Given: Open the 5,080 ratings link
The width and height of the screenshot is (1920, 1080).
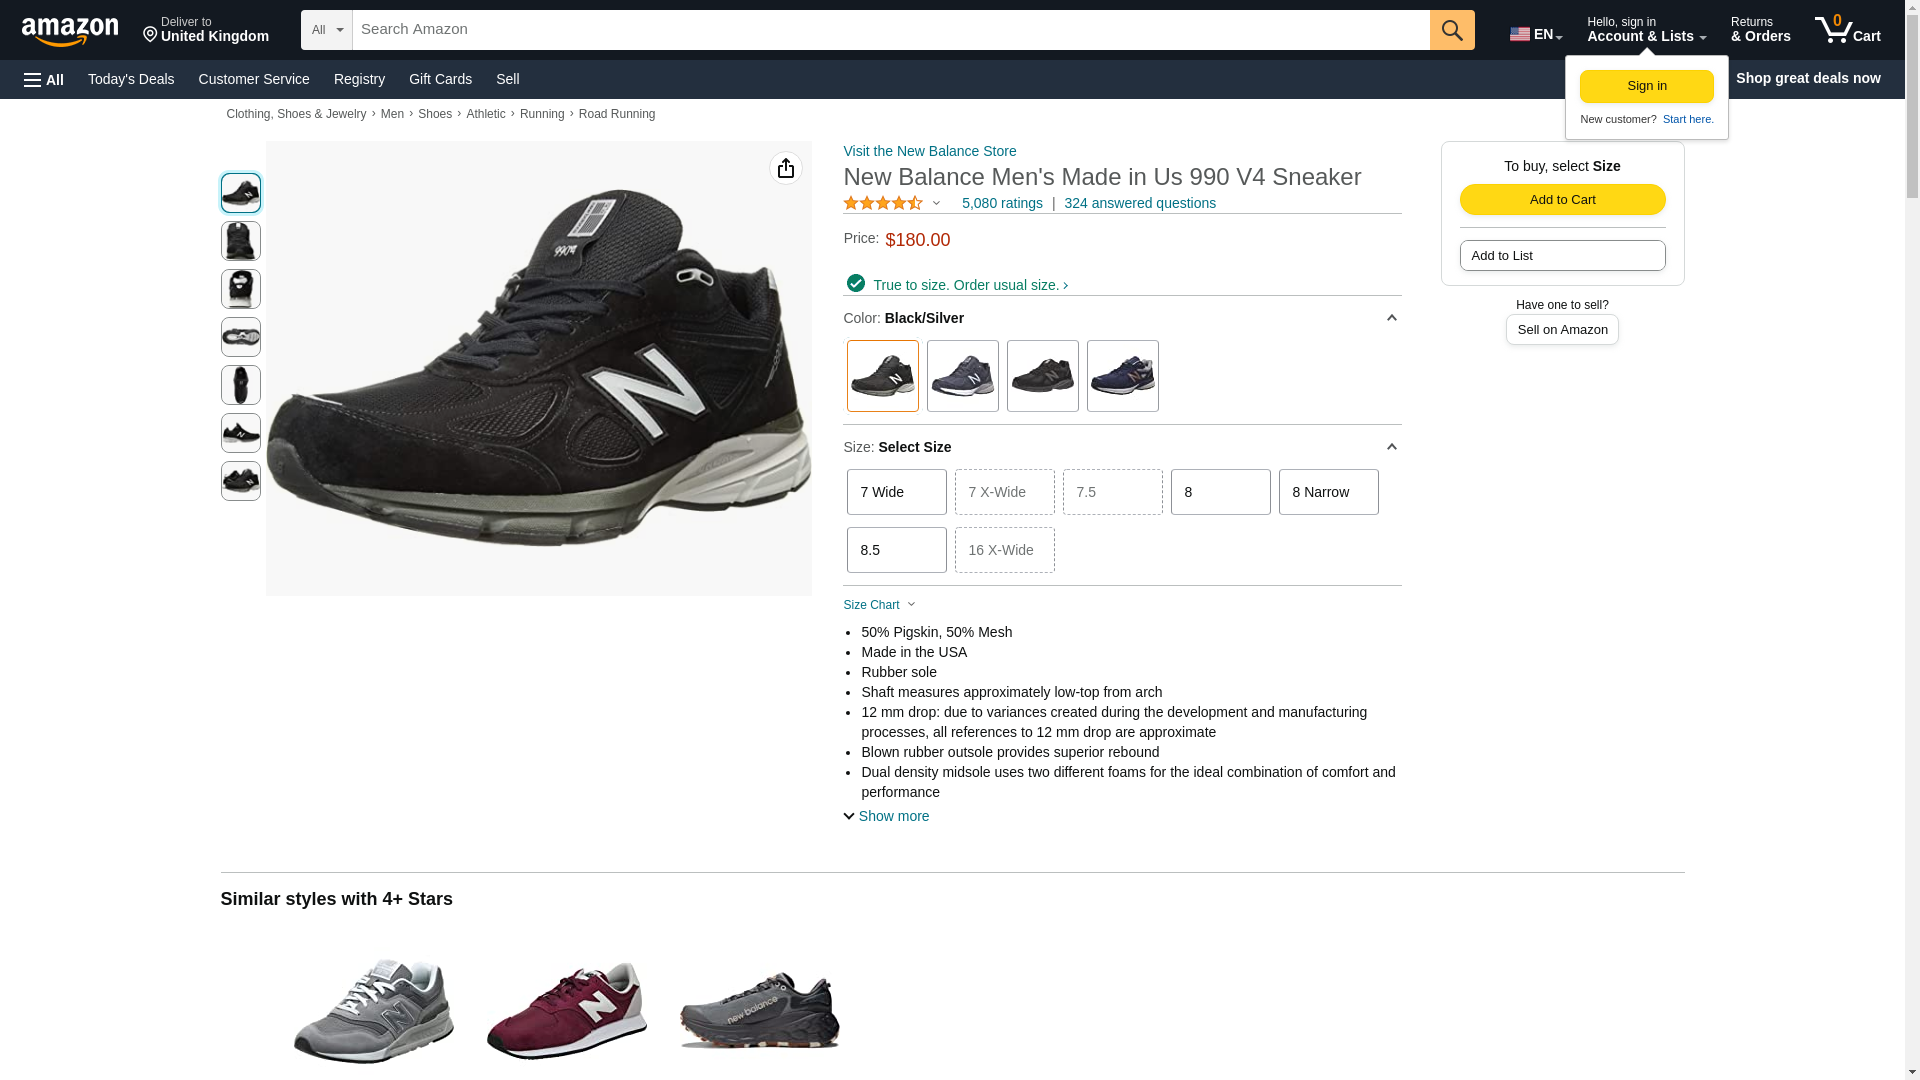Looking at the screenshot, I should (1001, 203).
